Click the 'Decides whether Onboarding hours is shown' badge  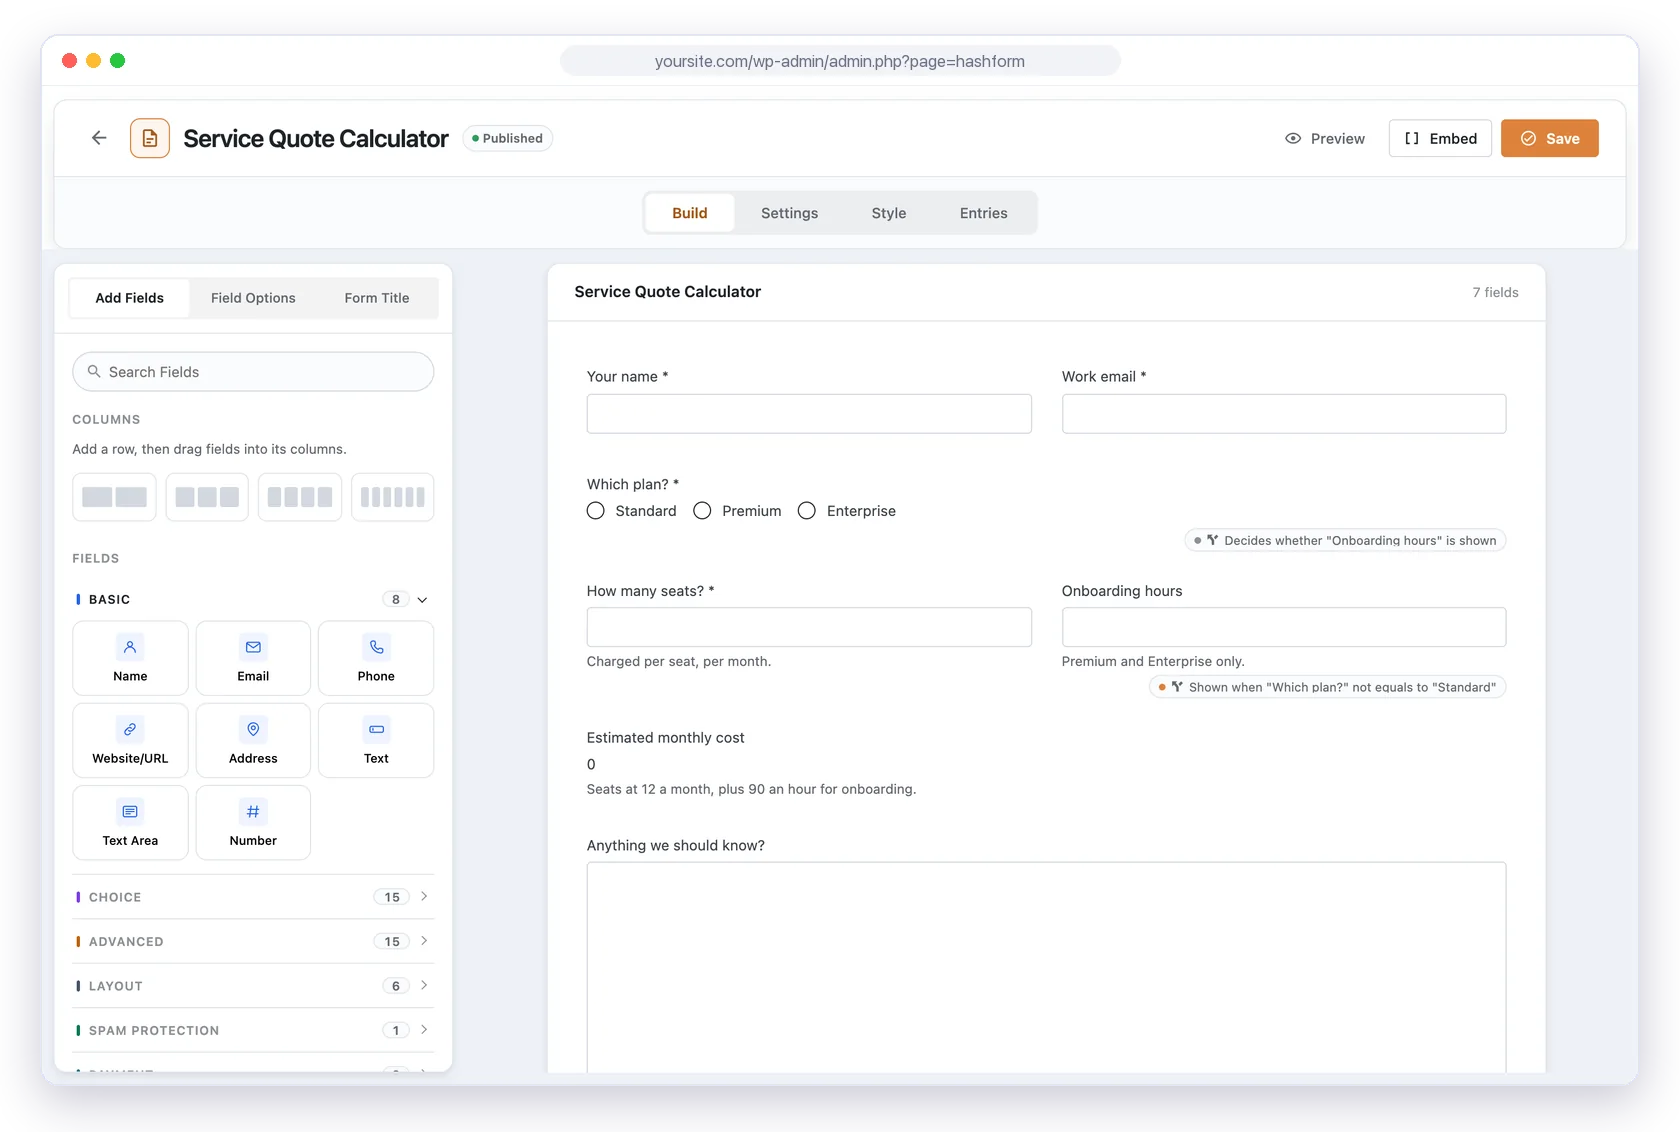pyautogui.click(x=1345, y=540)
